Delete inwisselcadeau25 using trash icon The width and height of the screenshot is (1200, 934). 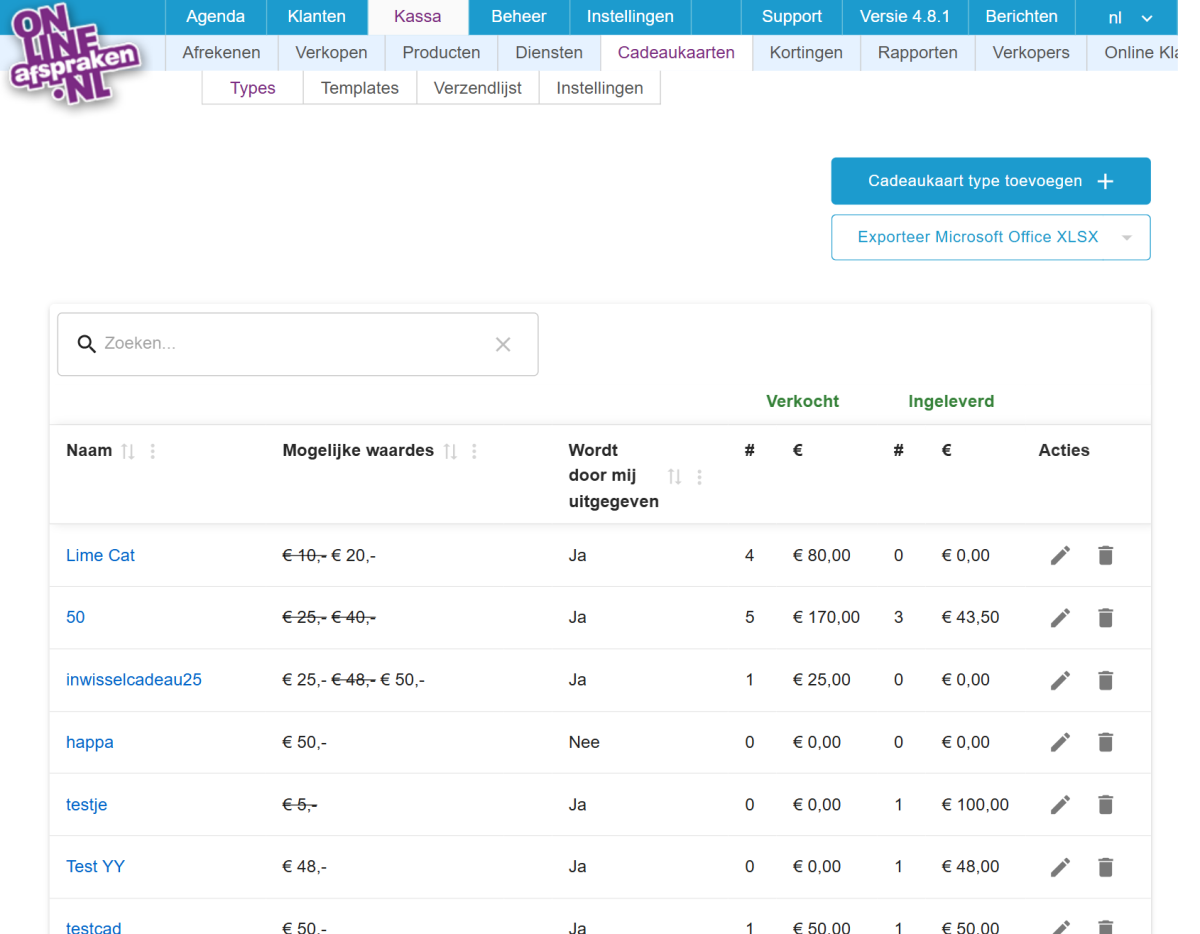1105,680
